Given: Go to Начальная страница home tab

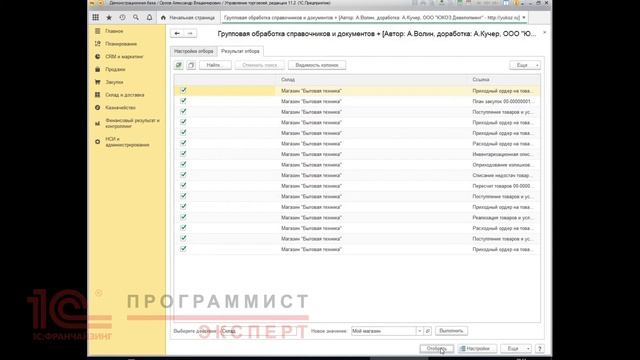Looking at the screenshot, I should pyautogui.click(x=188, y=18).
